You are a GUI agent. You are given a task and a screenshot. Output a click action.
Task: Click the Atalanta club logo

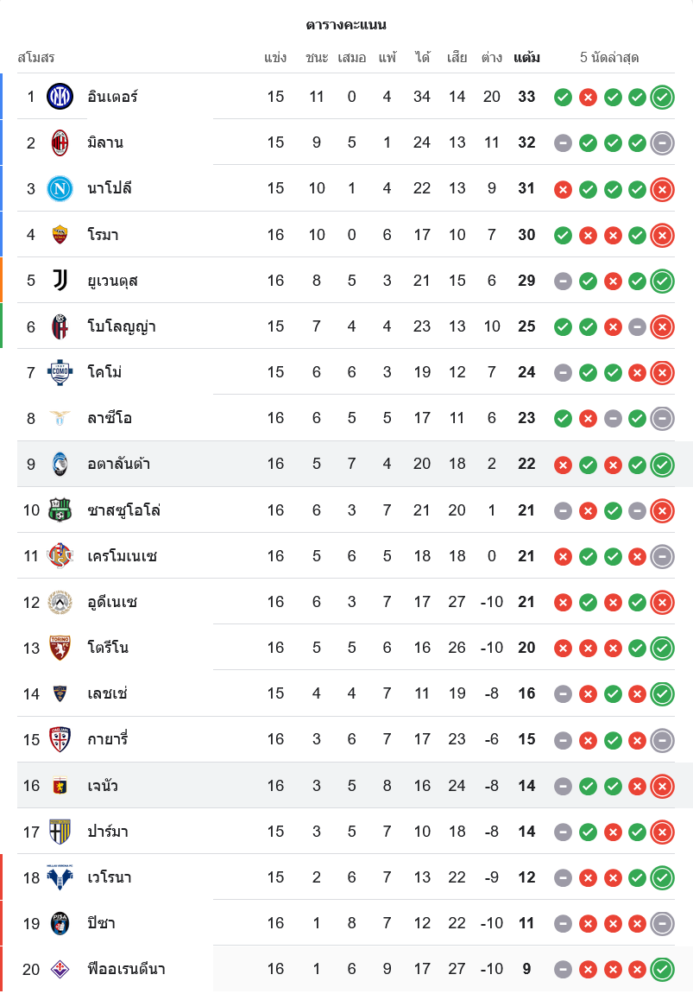click(60, 464)
